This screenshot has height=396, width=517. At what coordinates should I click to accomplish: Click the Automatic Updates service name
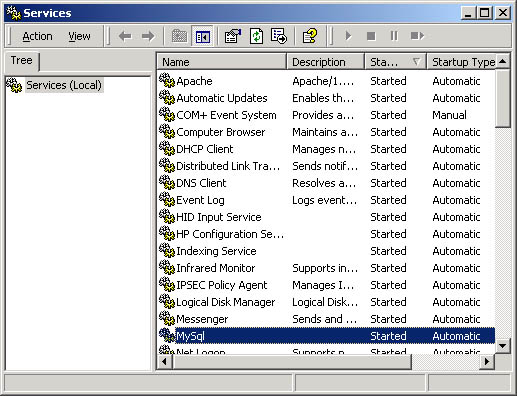(x=222, y=98)
